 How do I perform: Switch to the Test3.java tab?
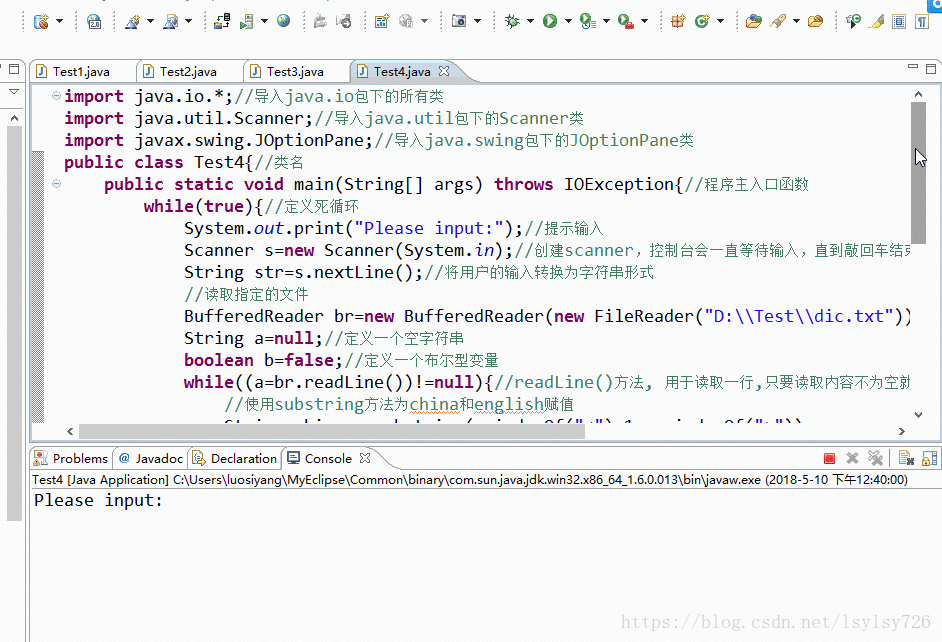(x=295, y=71)
